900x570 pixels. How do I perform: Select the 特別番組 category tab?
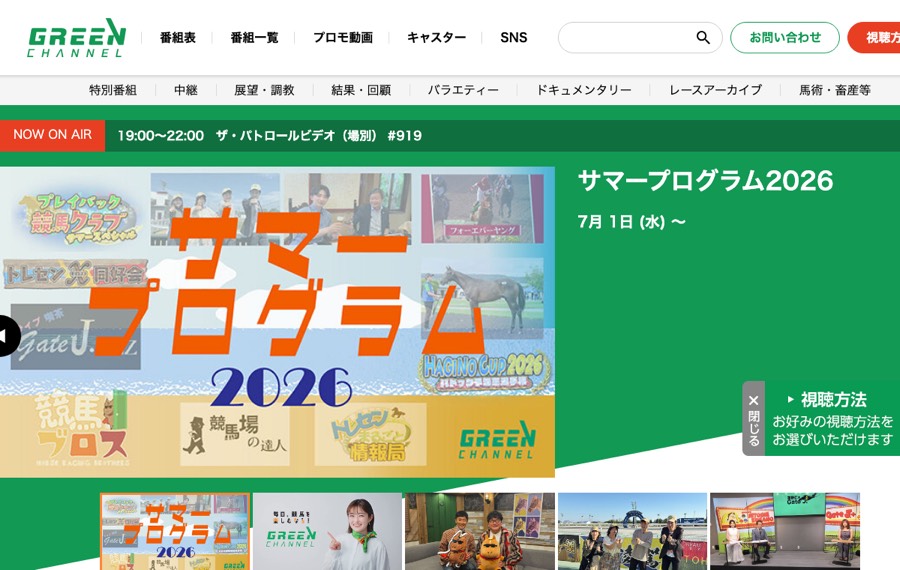113,90
